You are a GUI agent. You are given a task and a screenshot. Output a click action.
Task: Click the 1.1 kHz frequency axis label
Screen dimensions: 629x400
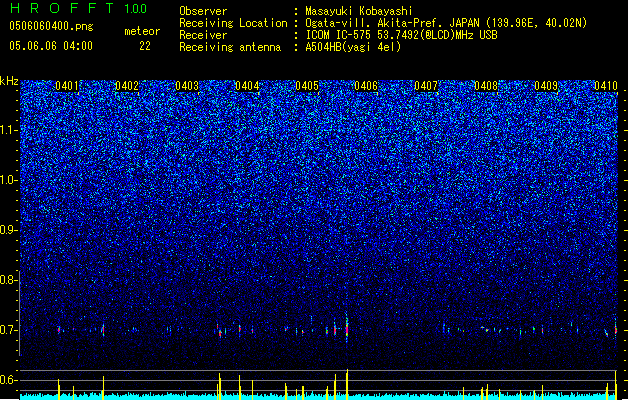[8, 130]
